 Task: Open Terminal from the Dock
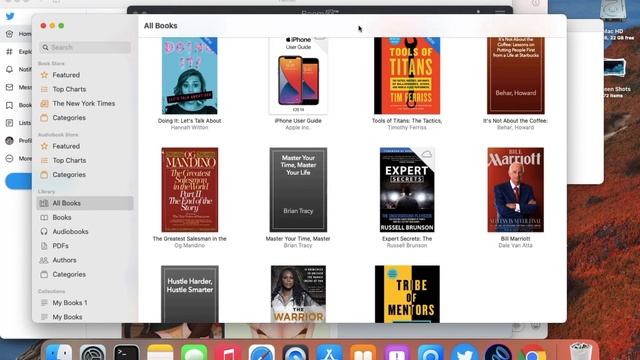(x=126, y=352)
